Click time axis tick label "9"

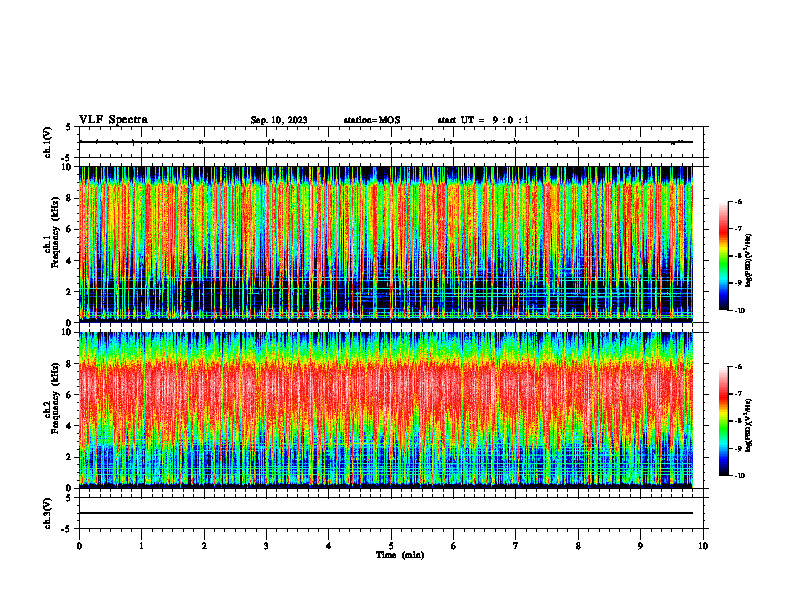coord(640,546)
